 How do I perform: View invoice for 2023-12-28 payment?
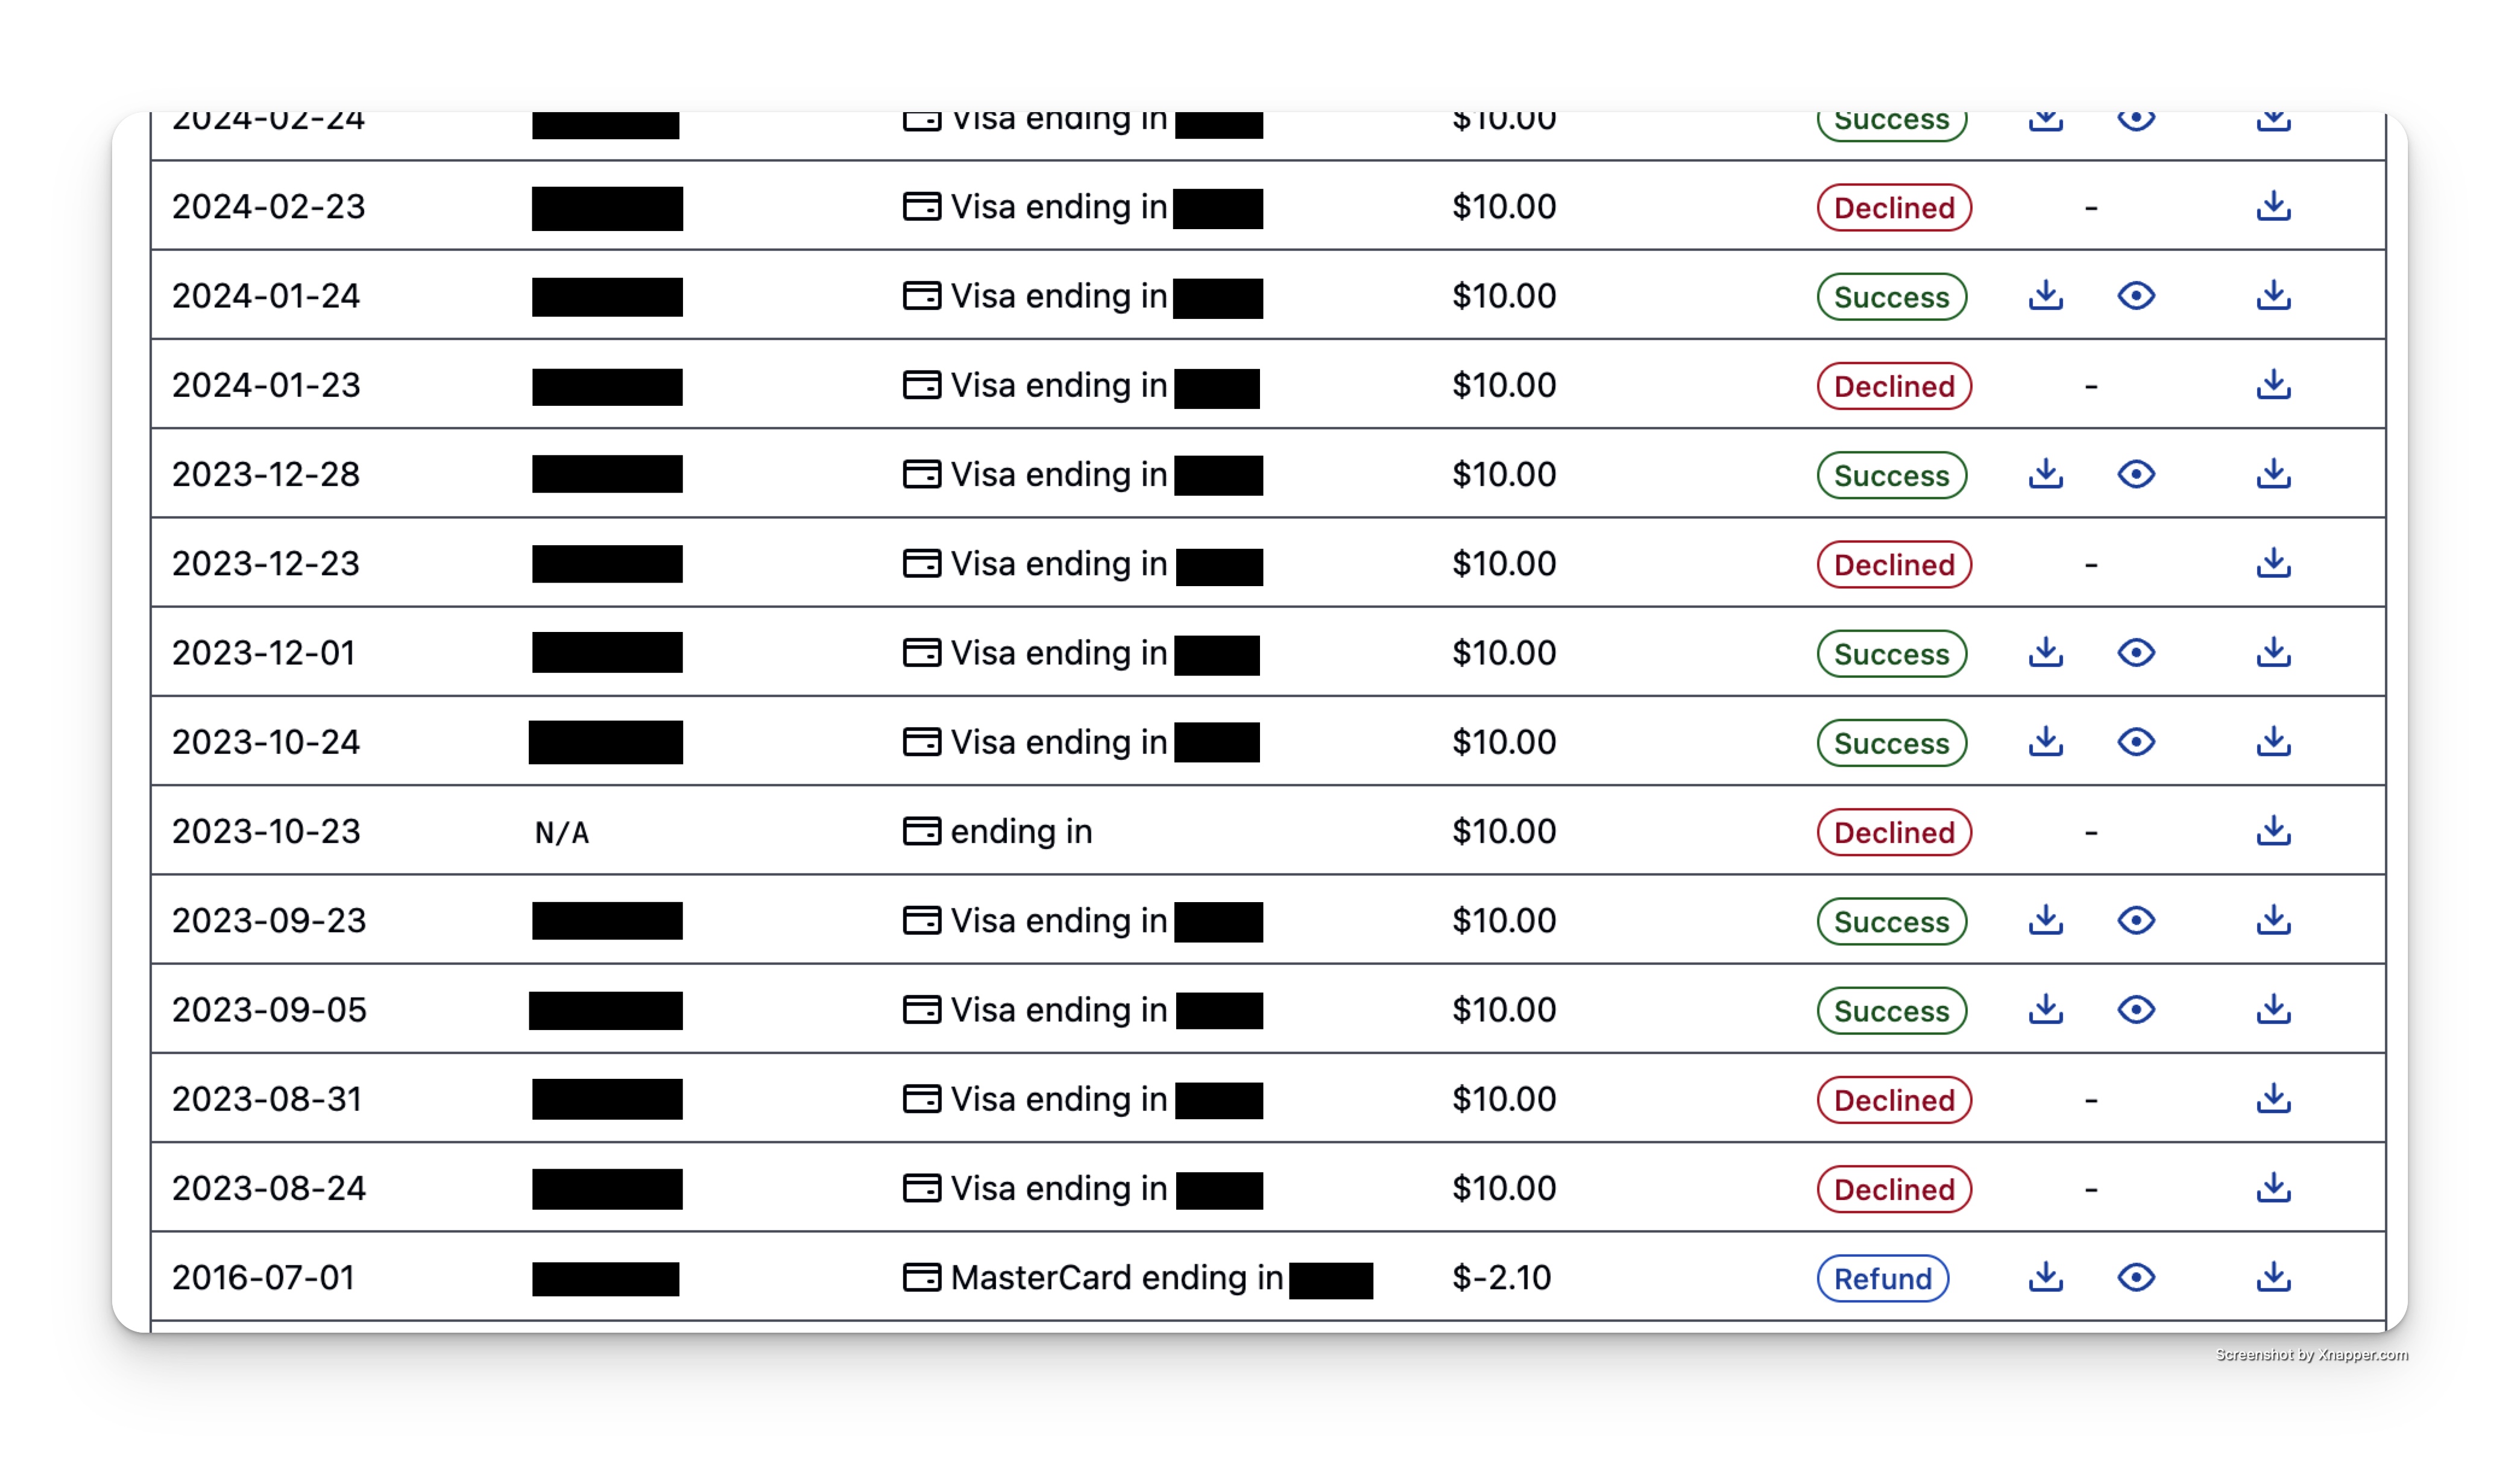click(2136, 474)
